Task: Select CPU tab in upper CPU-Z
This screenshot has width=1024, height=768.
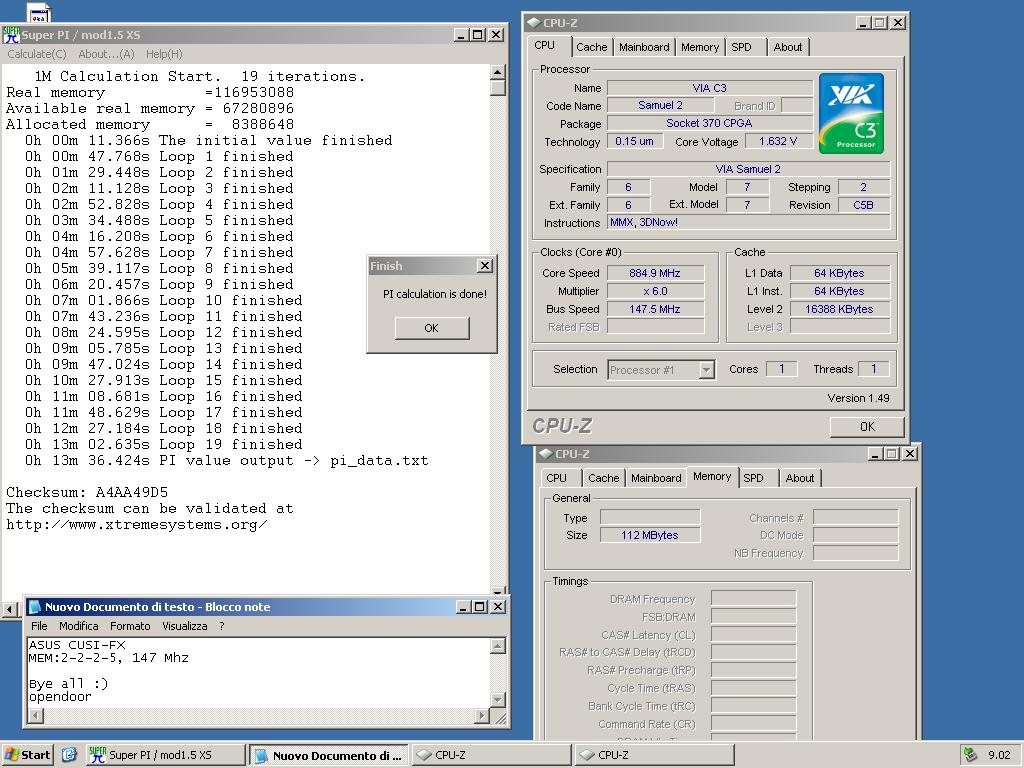Action: tap(545, 45)
